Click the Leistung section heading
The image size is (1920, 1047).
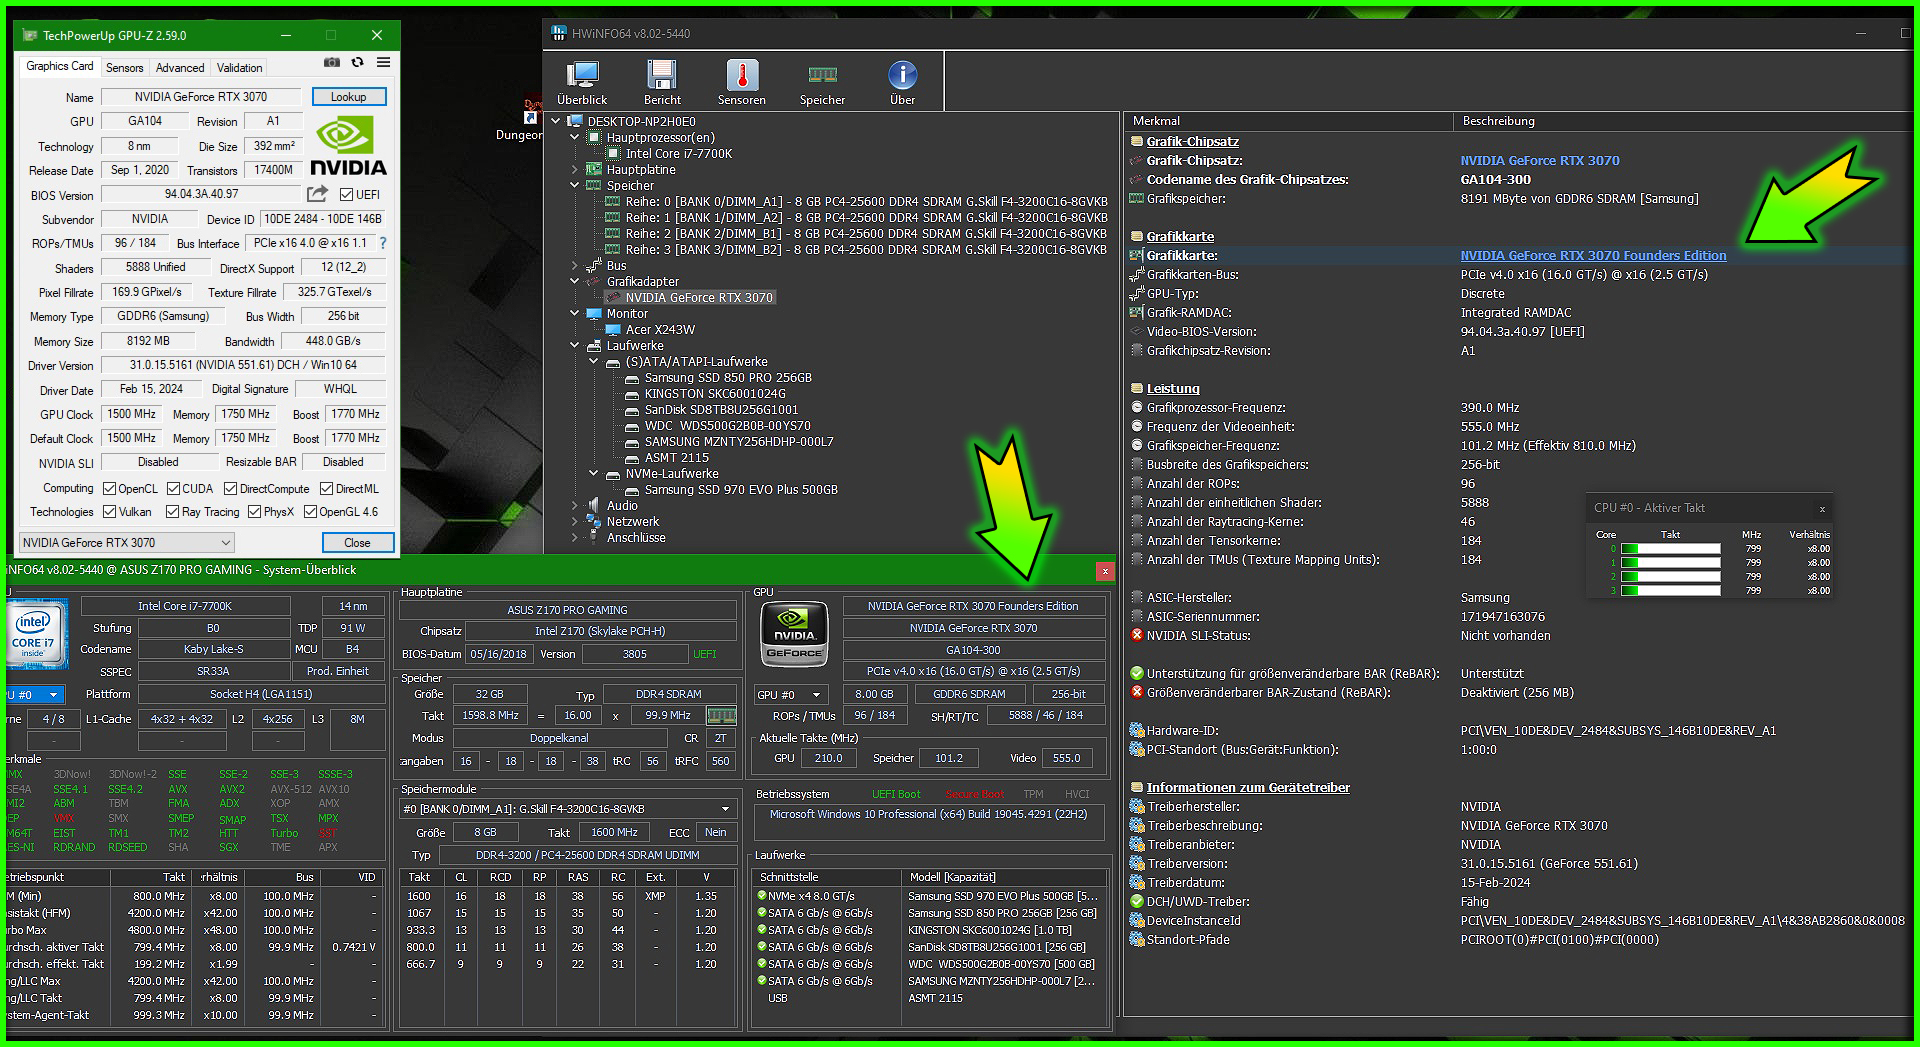[x=1172, y=389]
